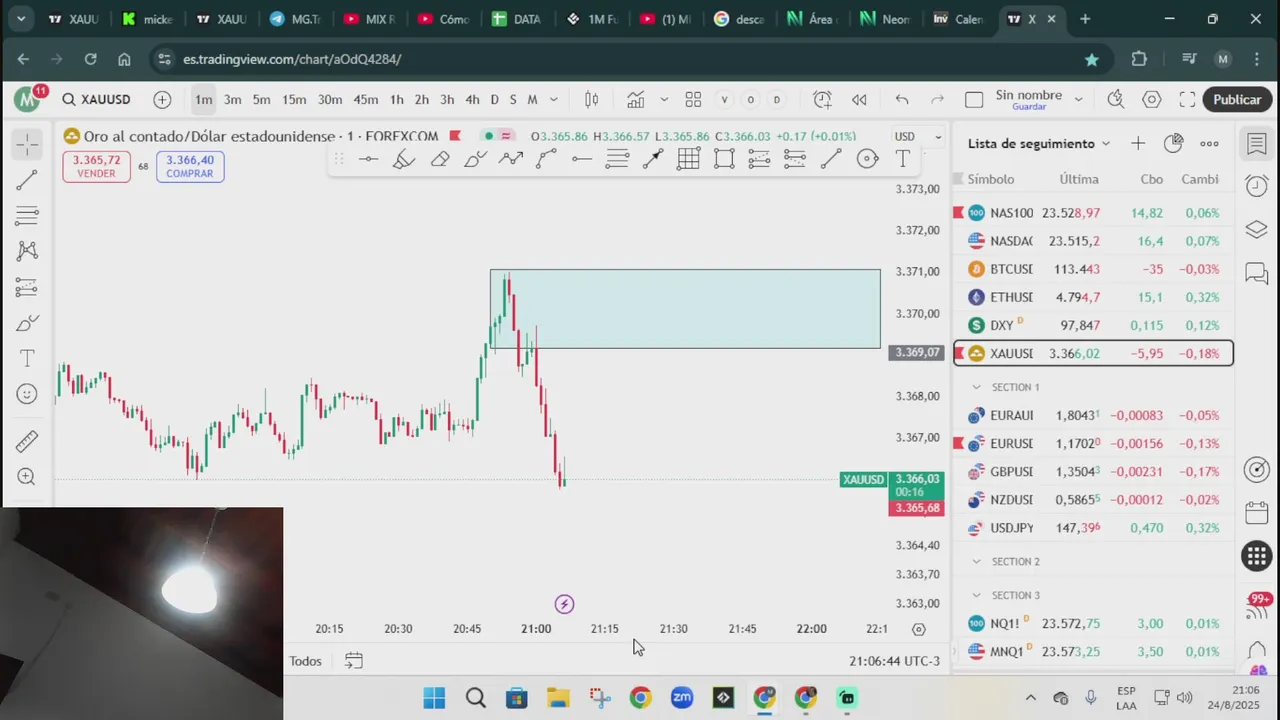This screenshot has width=1280, height=720.
Task: Open the Lista de seguimiento dropdown
Action: click(x=1039, y=143)
